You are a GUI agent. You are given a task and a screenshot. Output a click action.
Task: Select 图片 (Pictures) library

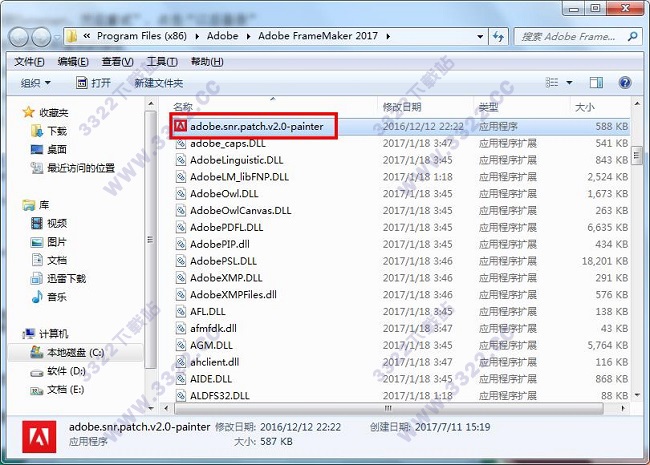click(57, 242)
